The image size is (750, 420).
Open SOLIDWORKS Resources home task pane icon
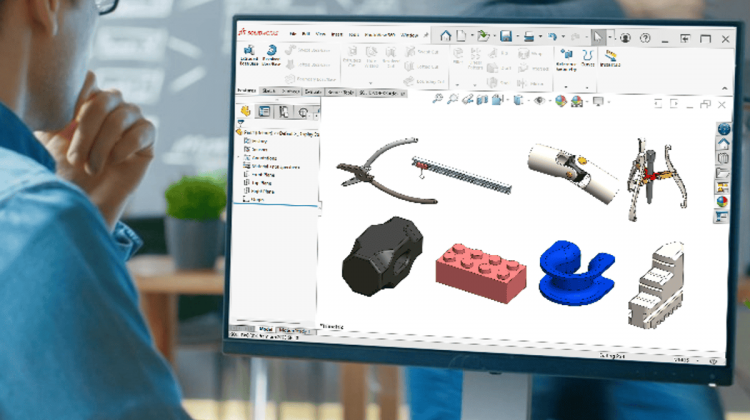[723, 144]
